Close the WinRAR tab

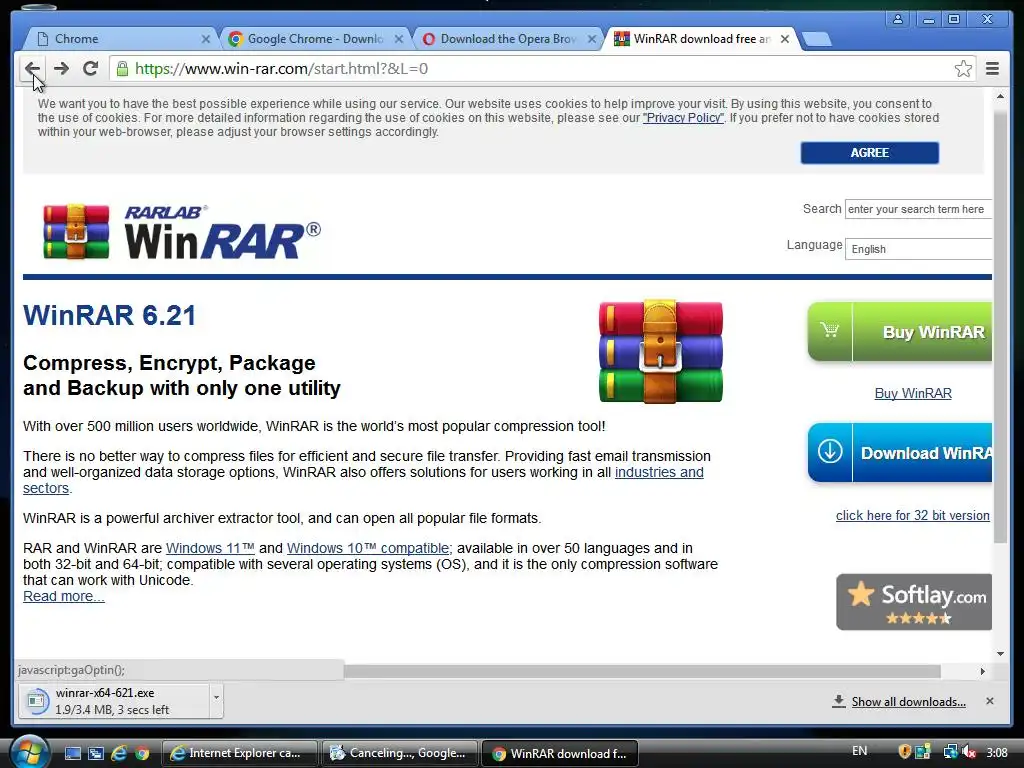point(785,39)
